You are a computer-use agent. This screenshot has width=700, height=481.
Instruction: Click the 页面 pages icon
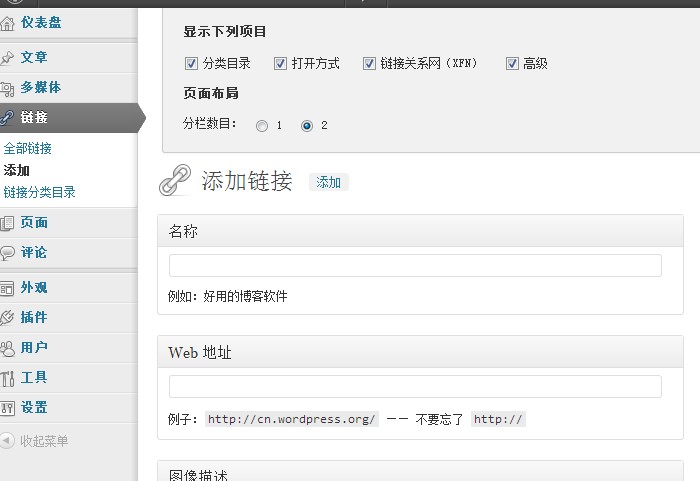tap(7, 223)
